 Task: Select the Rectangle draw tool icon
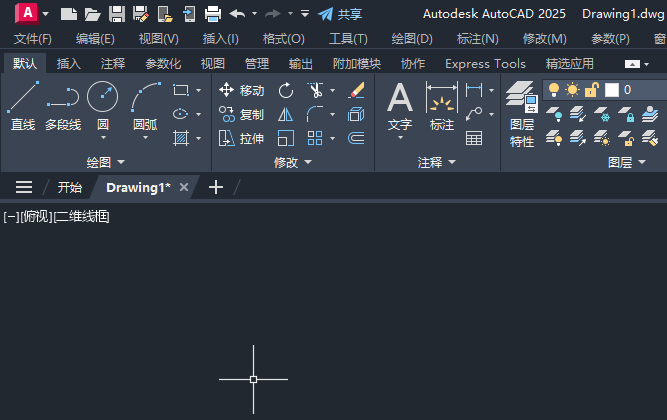pyautogui.click(x=181, y=90)
